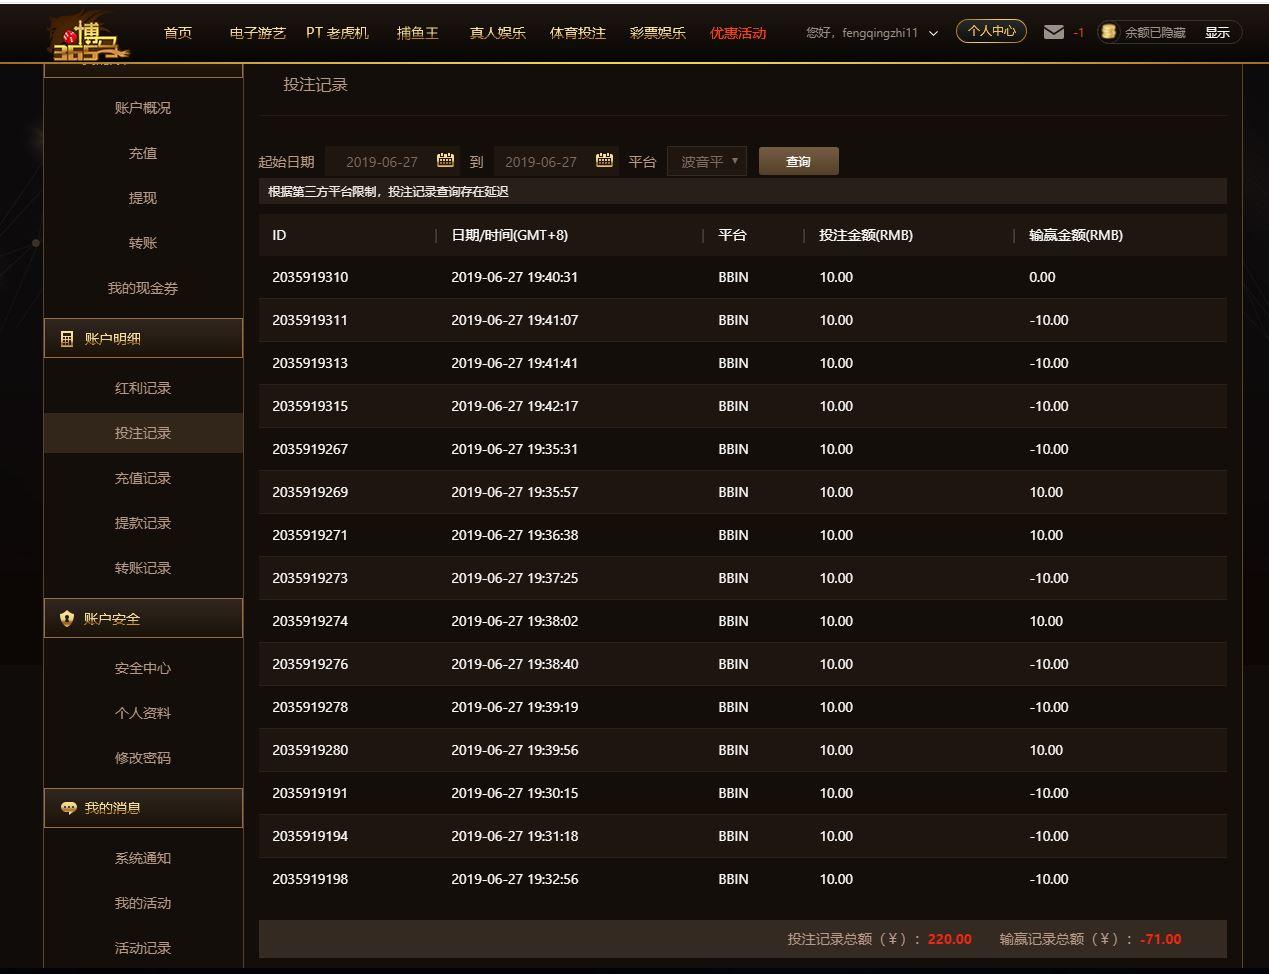Viewport: 1269px width, 974px height.
Task: Open 红利记录 in the sidebar
Action: tap(143, 388)
